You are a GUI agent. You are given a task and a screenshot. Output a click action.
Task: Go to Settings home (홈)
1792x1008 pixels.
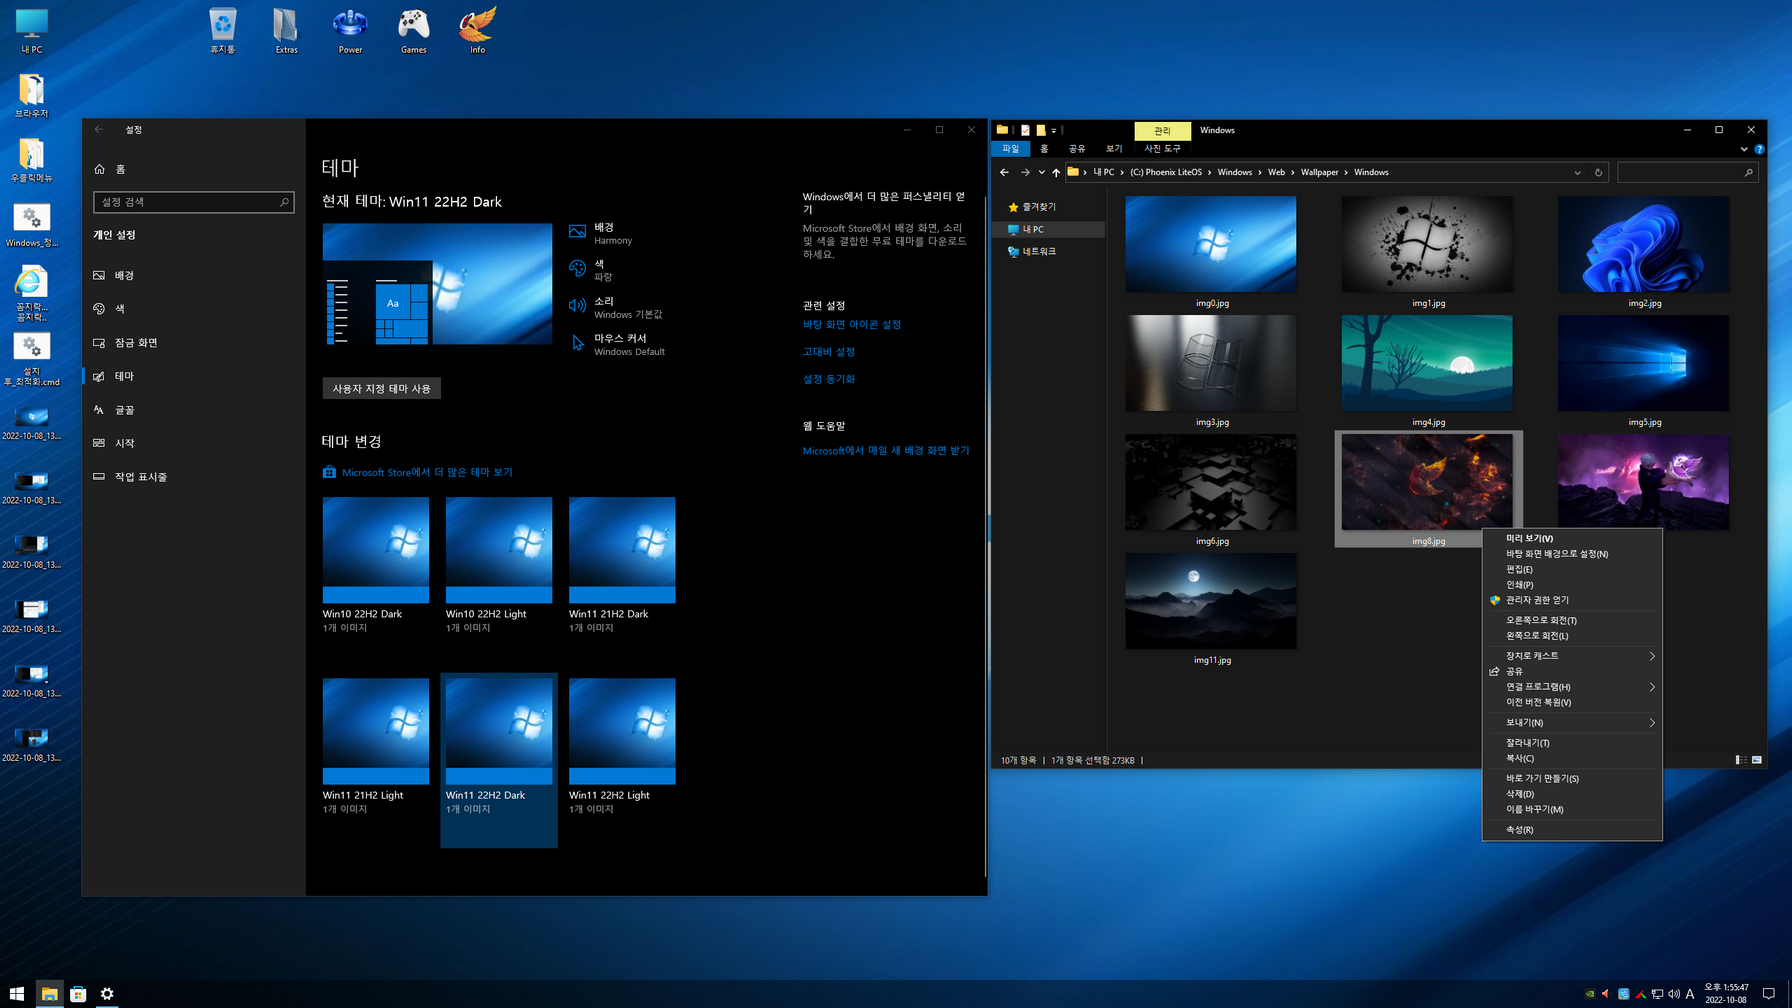(x=110, y=169)
